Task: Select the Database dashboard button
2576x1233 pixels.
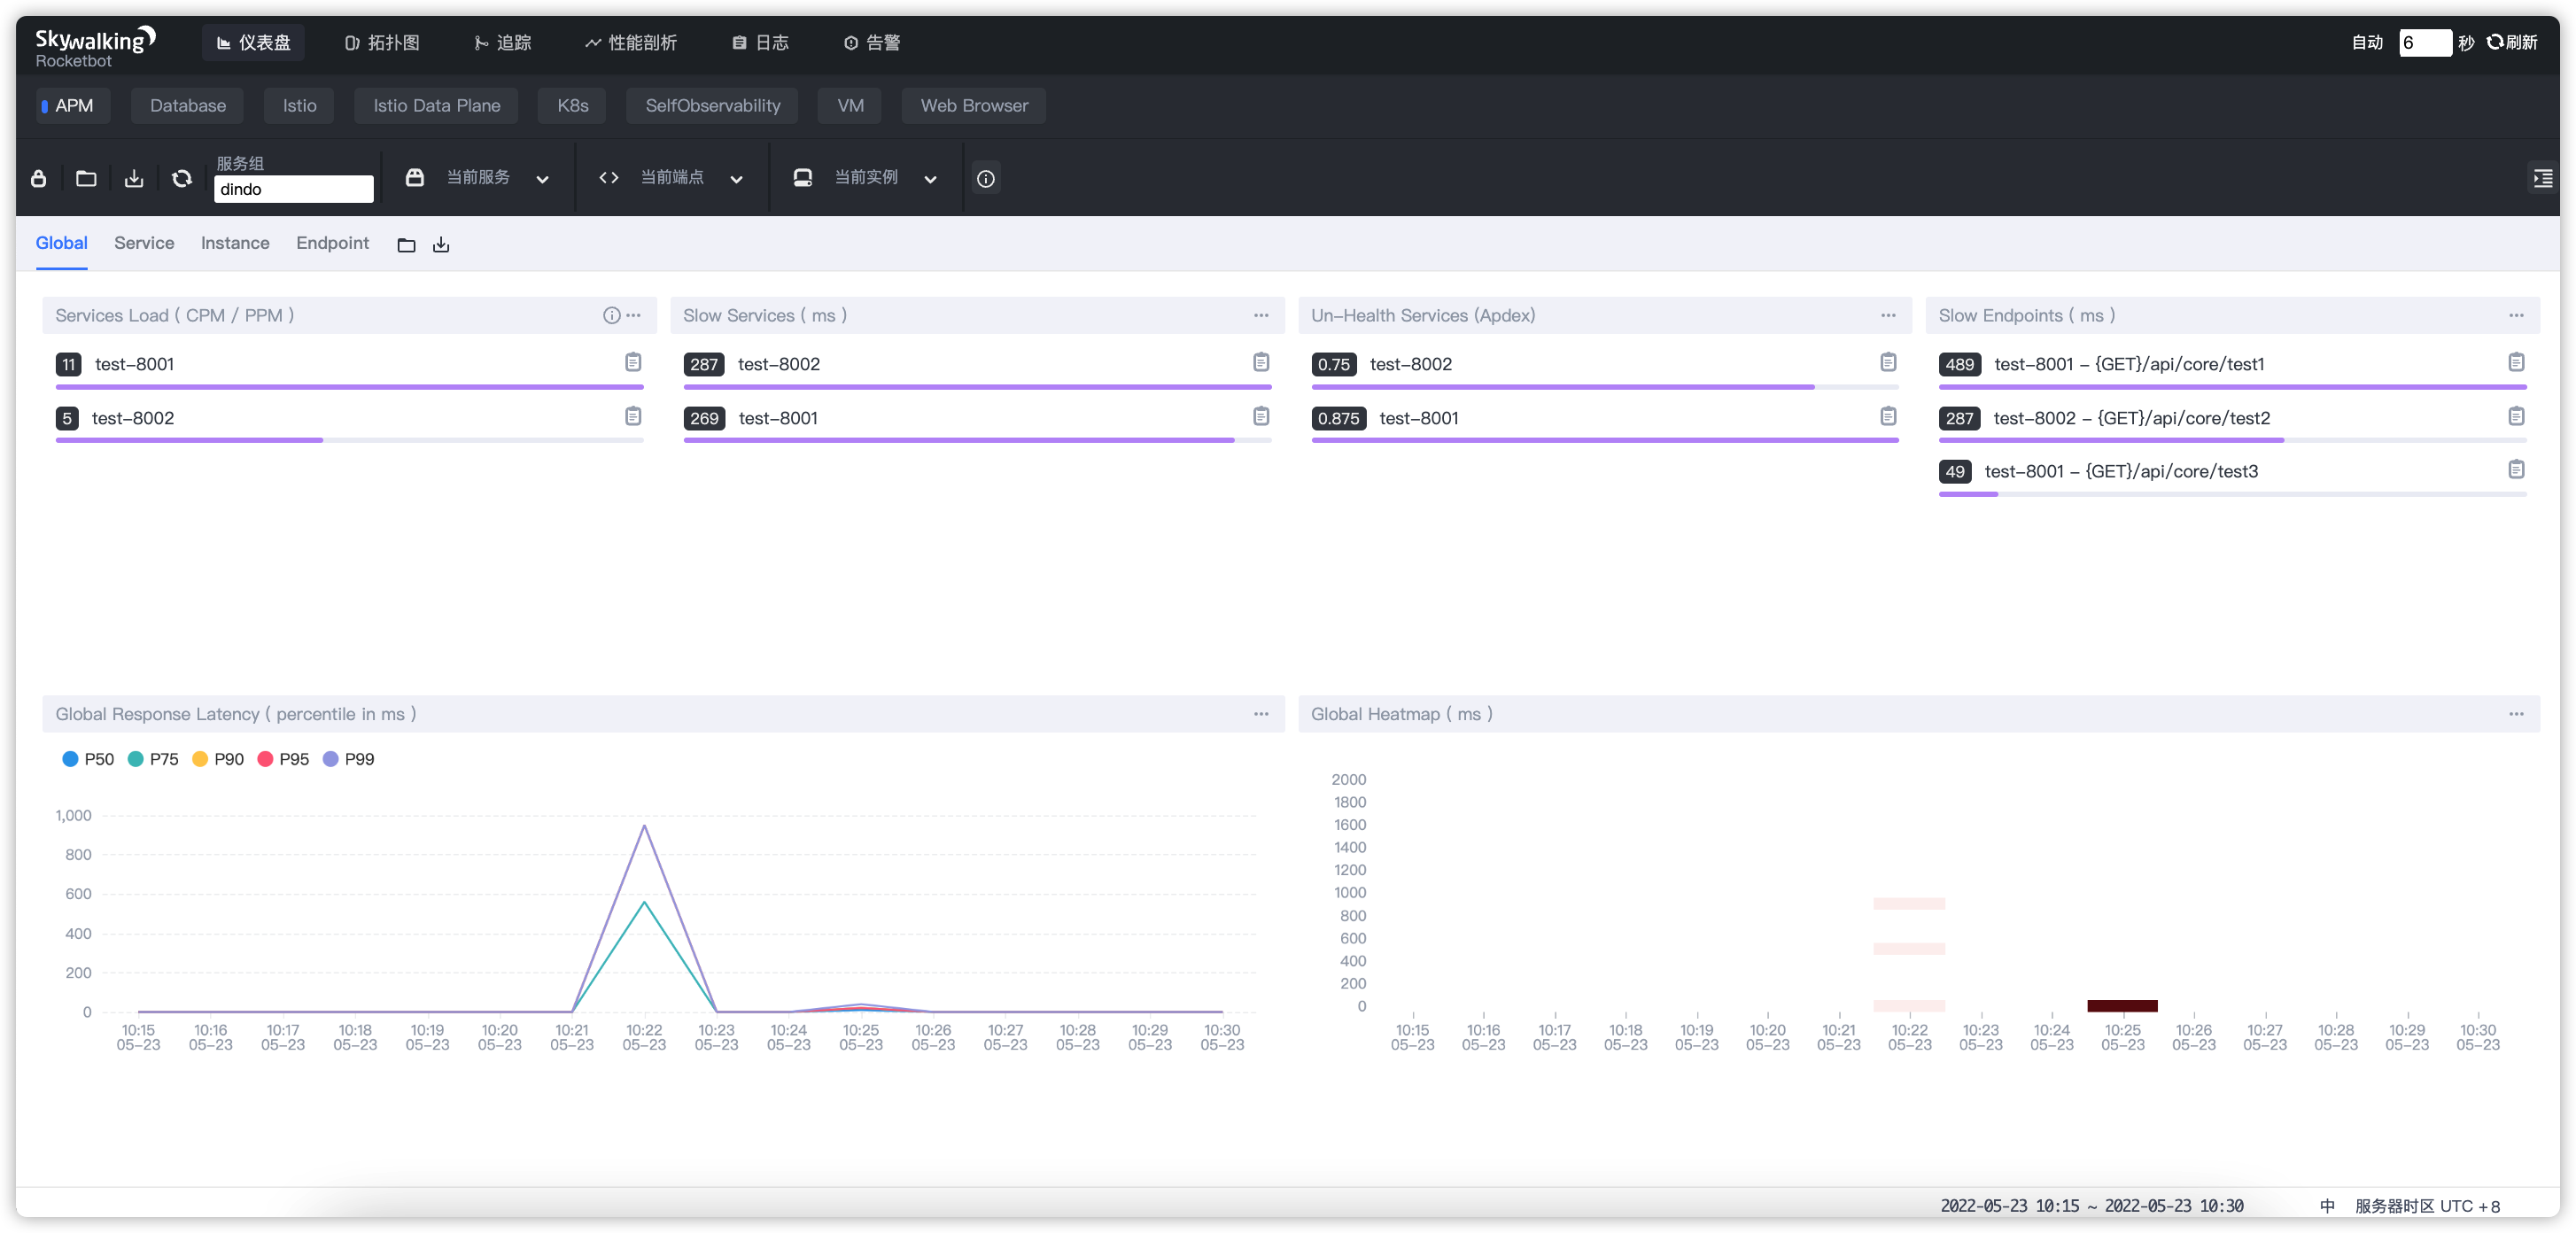Action: [x=187, y=105]
